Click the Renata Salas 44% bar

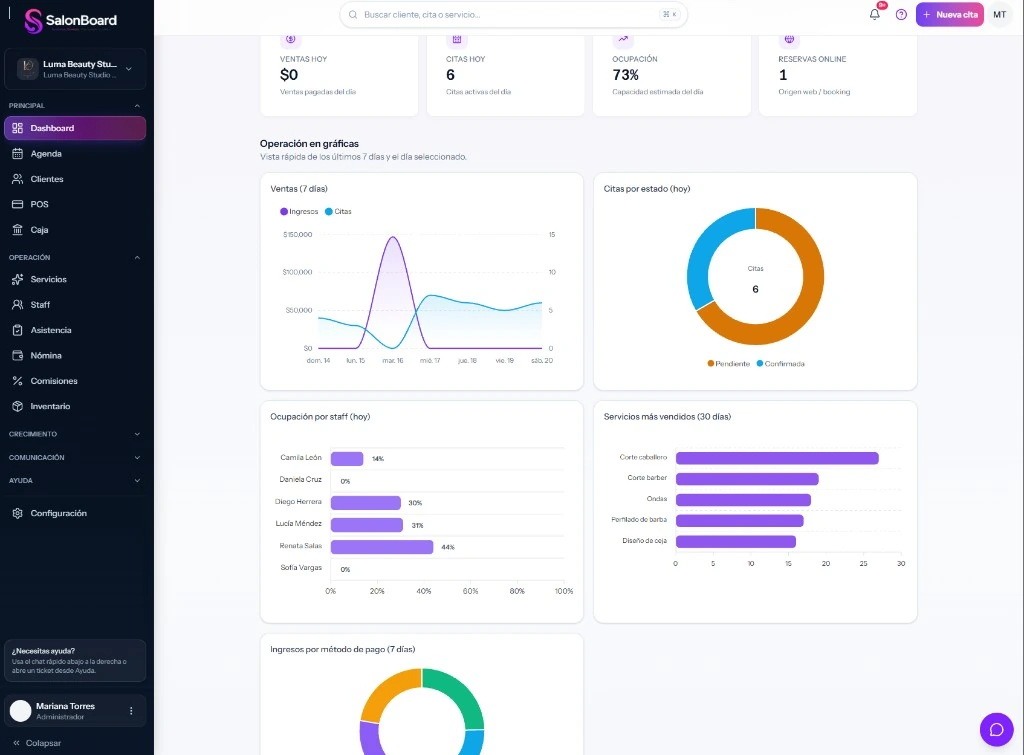382,547
